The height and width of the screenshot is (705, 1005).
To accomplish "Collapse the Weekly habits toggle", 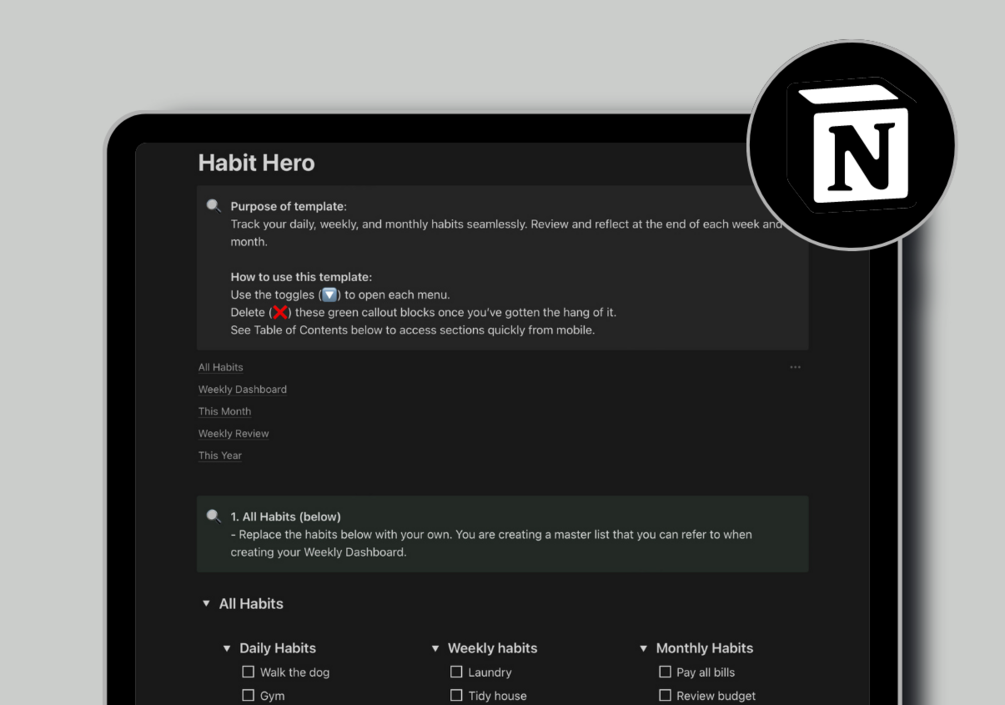I will (x=435, y=649).
